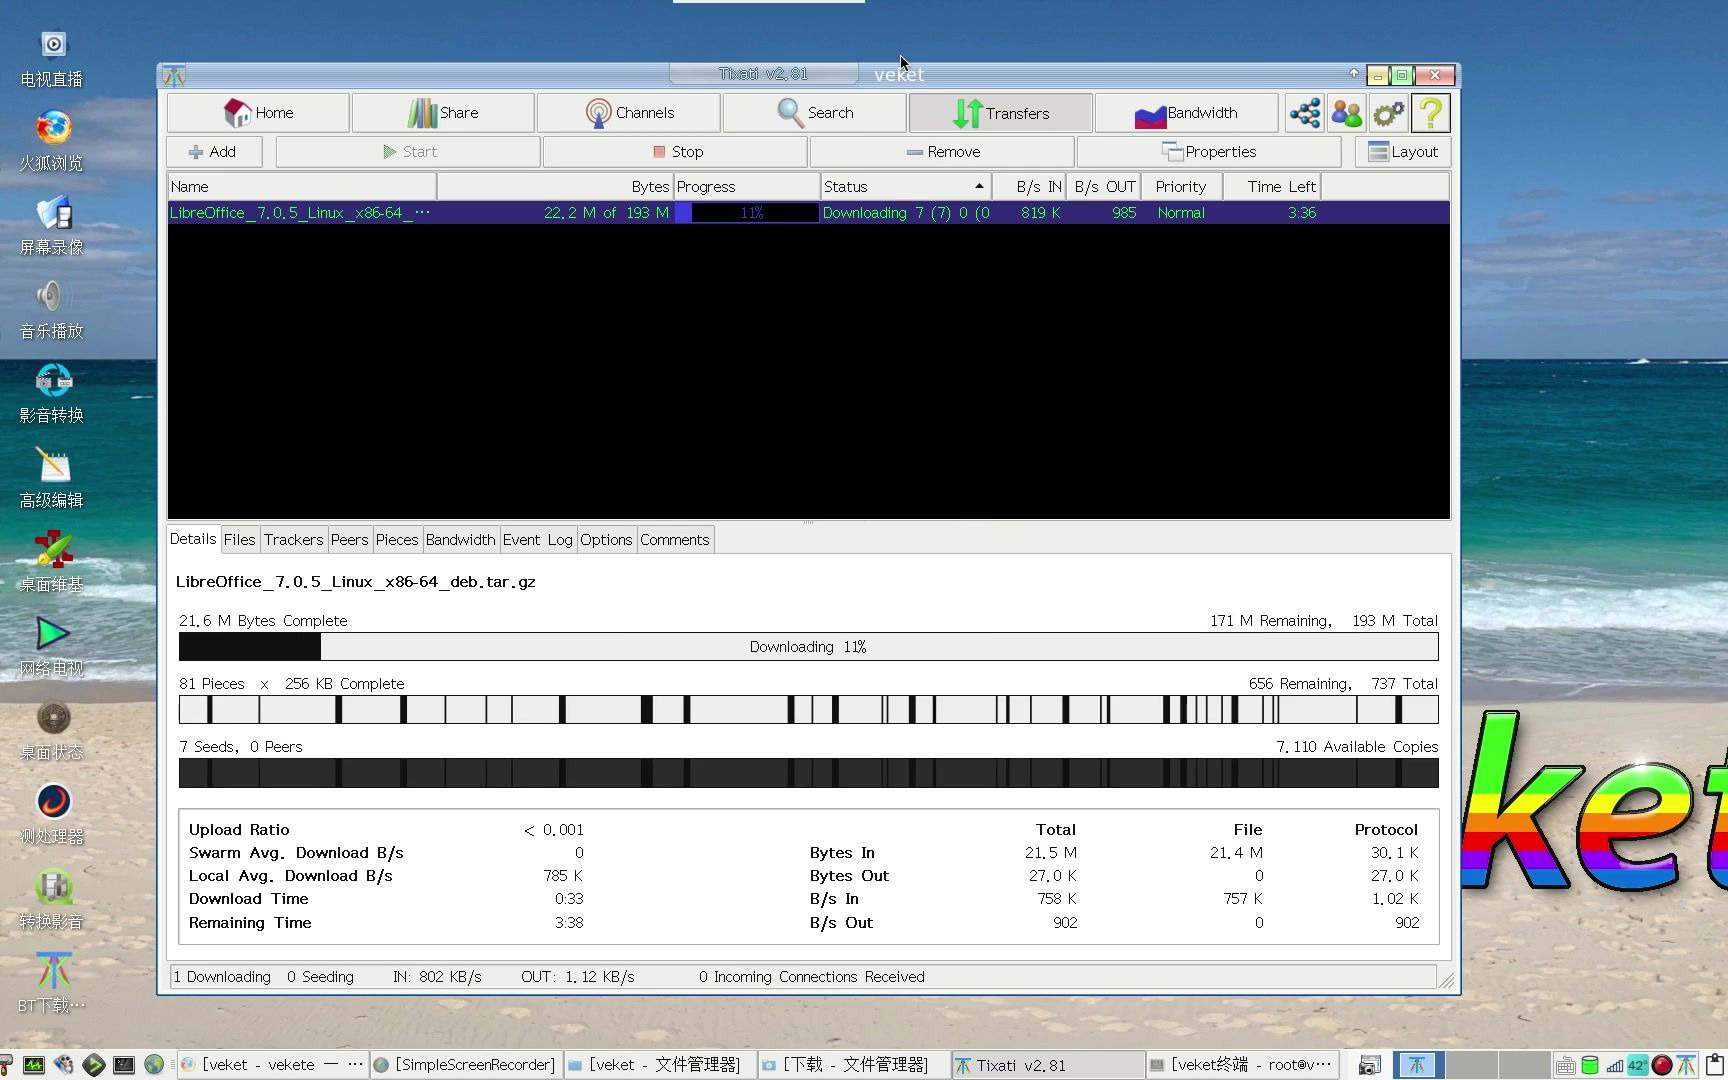Show the Pieces tab

(397, 540)
